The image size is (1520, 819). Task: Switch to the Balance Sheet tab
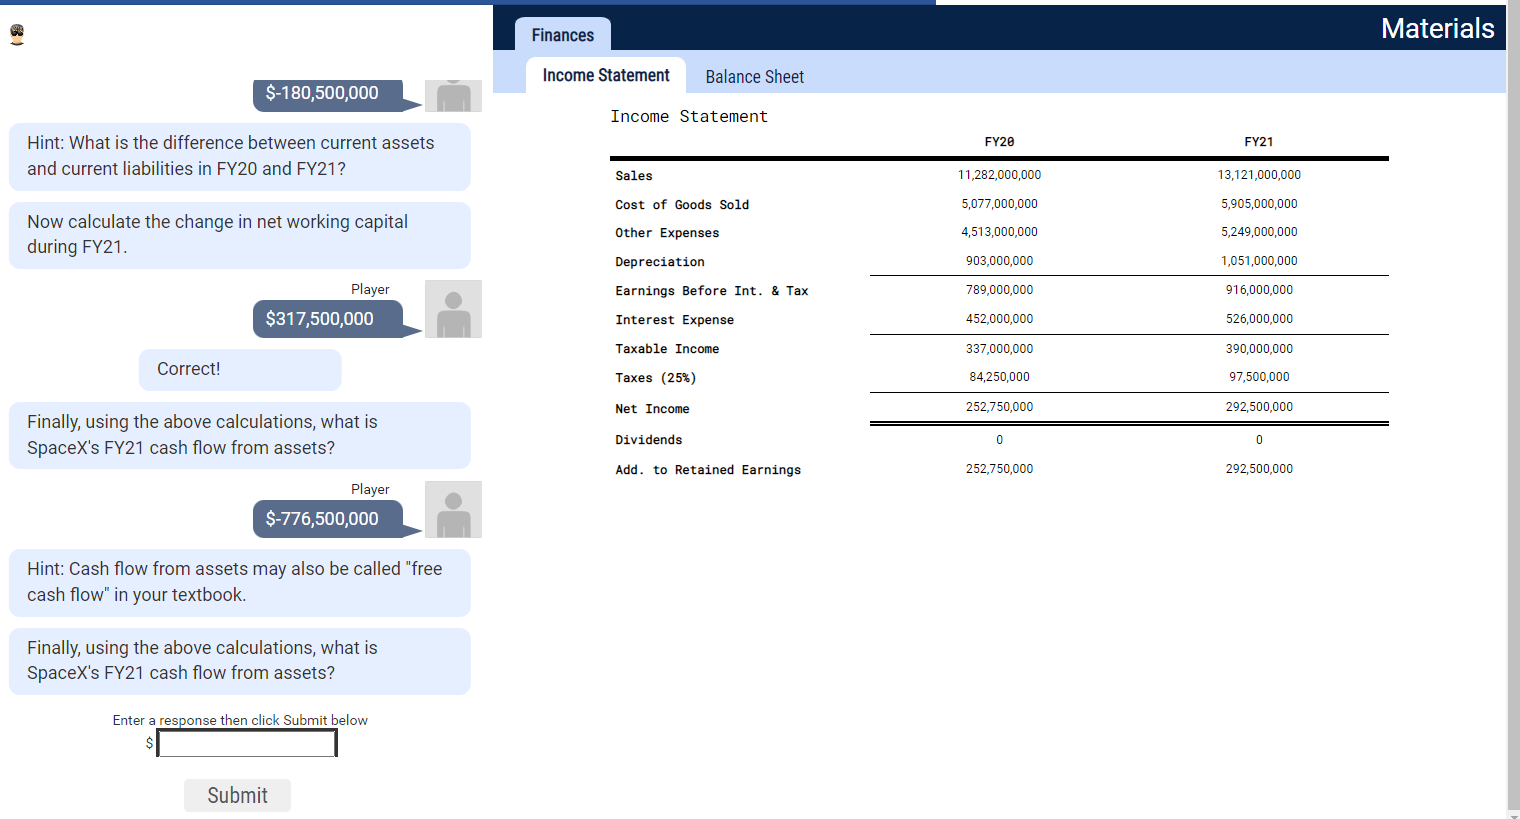tap(755, 77)
